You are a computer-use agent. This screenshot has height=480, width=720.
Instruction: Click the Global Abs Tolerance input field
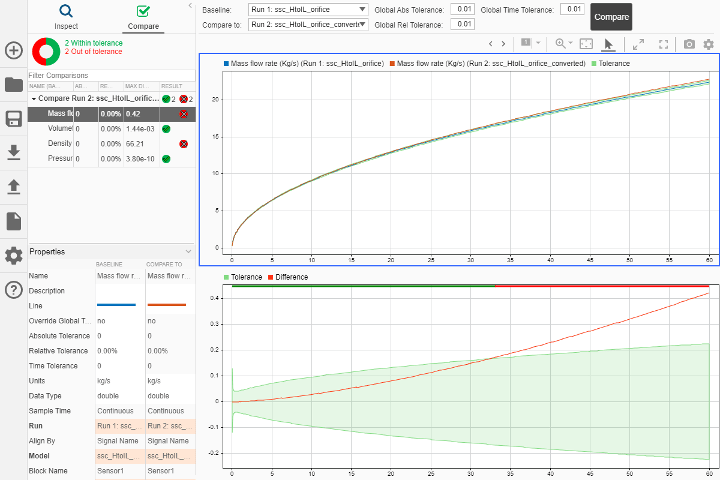462,9
